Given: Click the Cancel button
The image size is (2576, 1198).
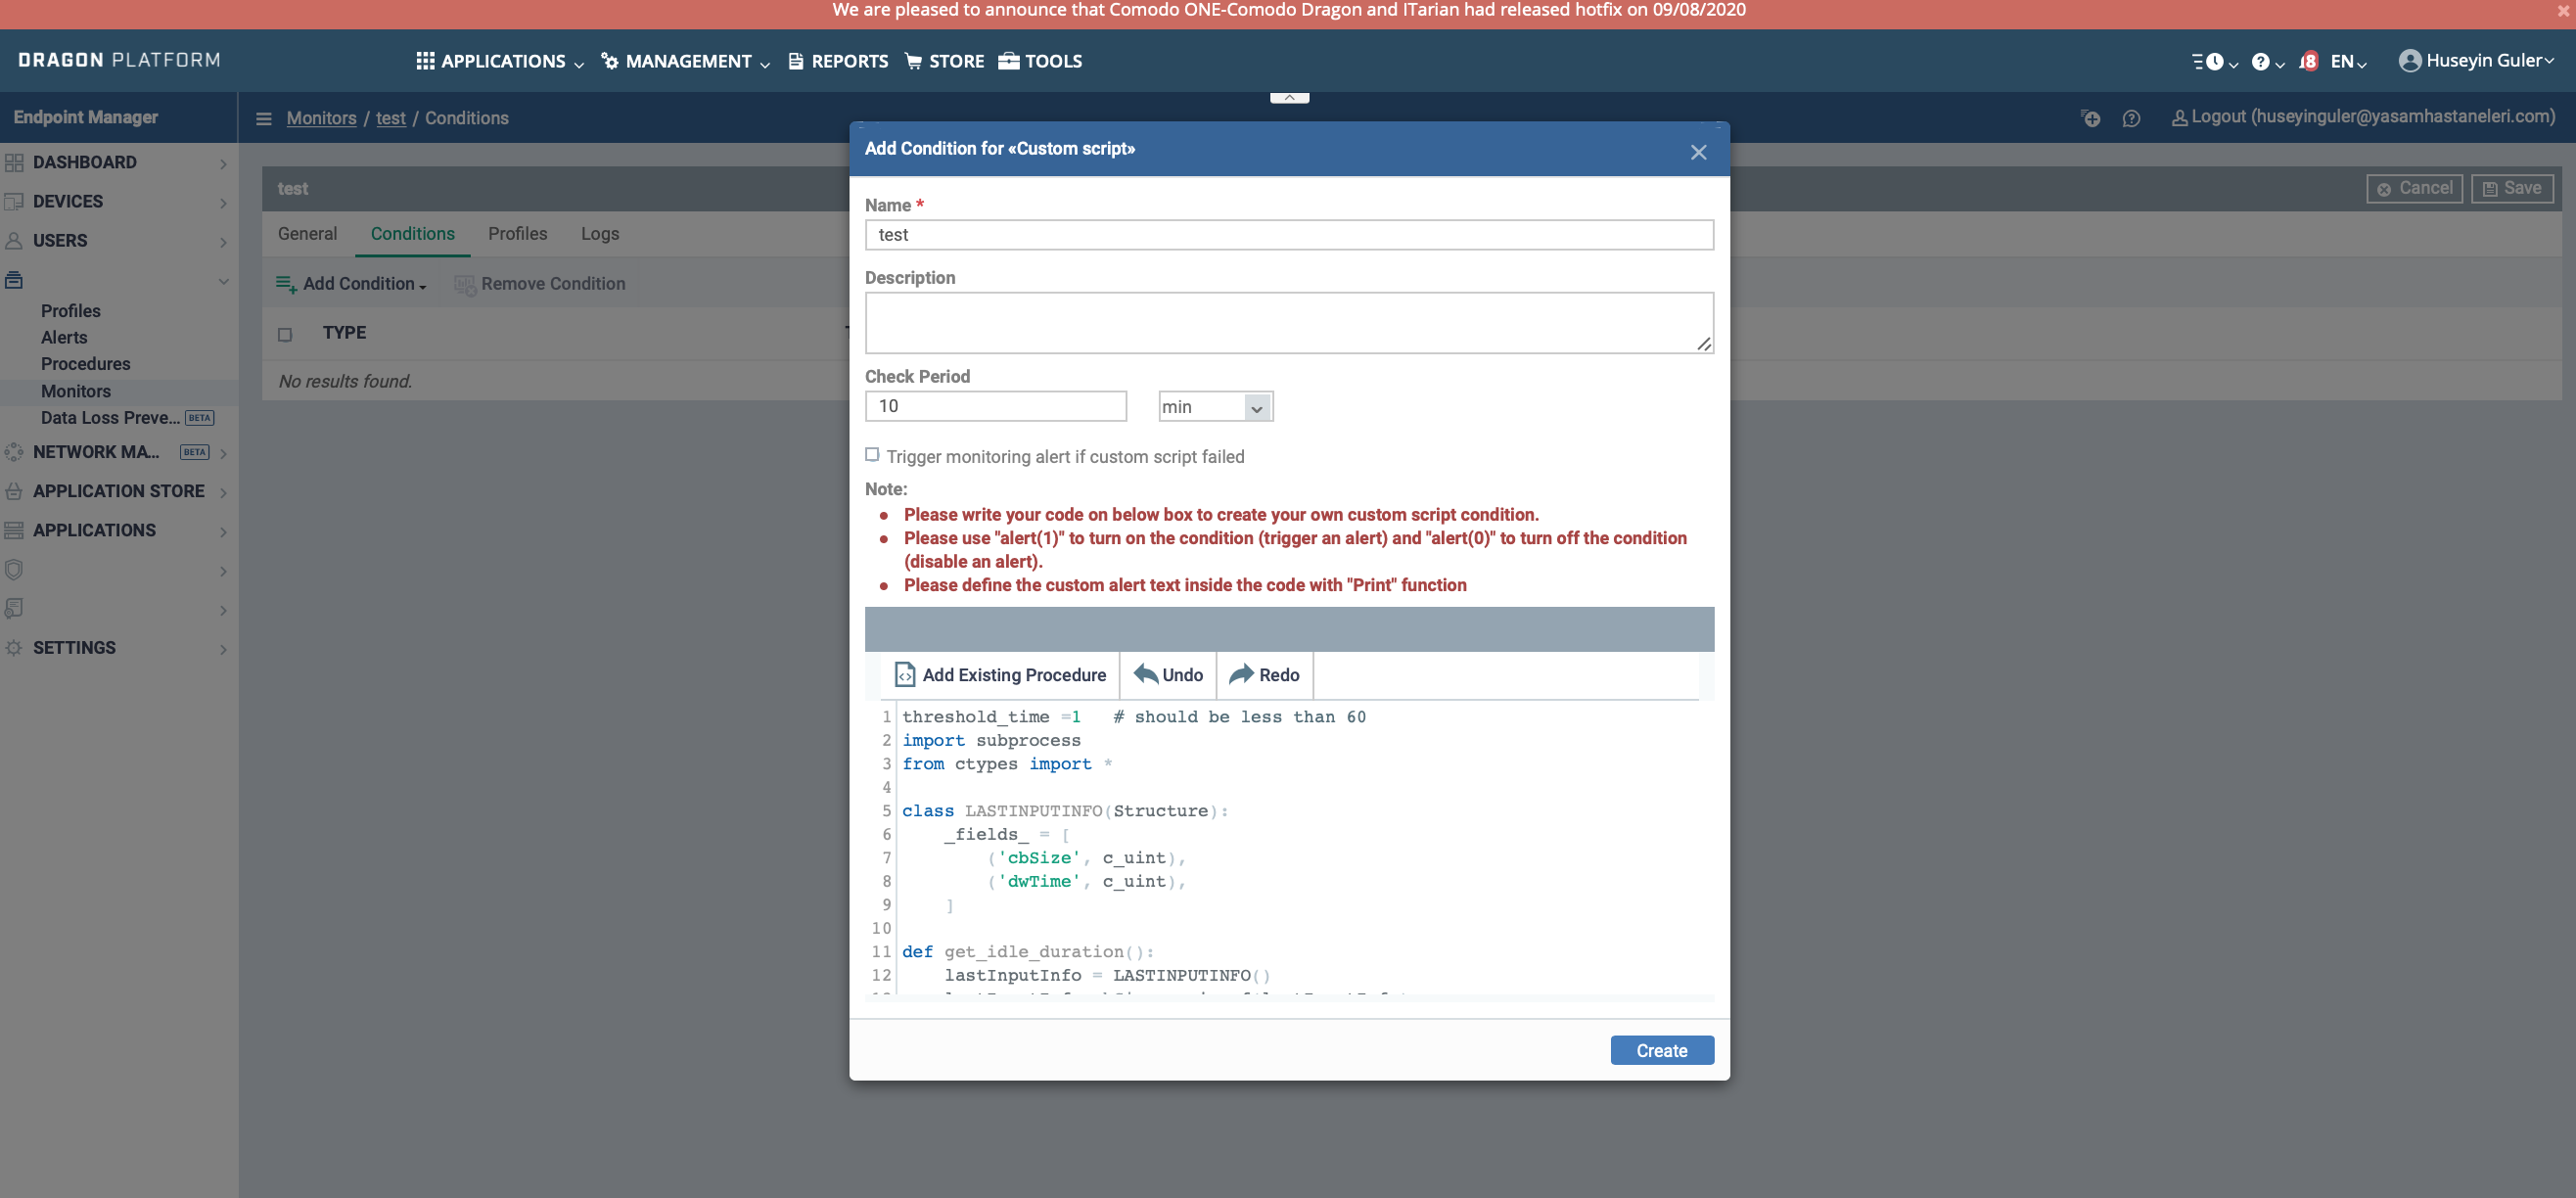Looking at the screenshot, I should [2414, 188].
